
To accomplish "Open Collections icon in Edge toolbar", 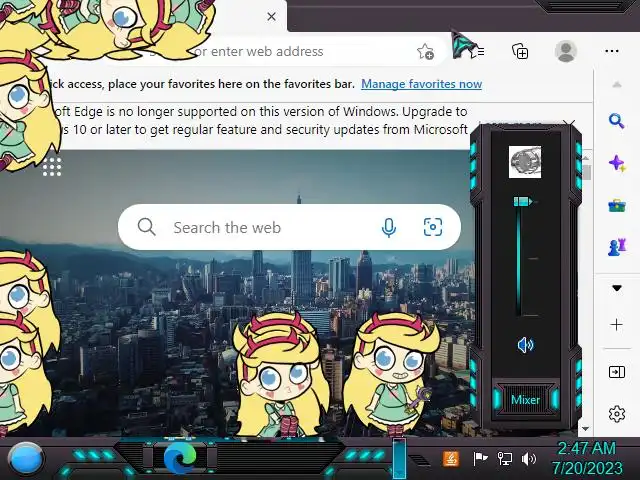I will (520, 51).
